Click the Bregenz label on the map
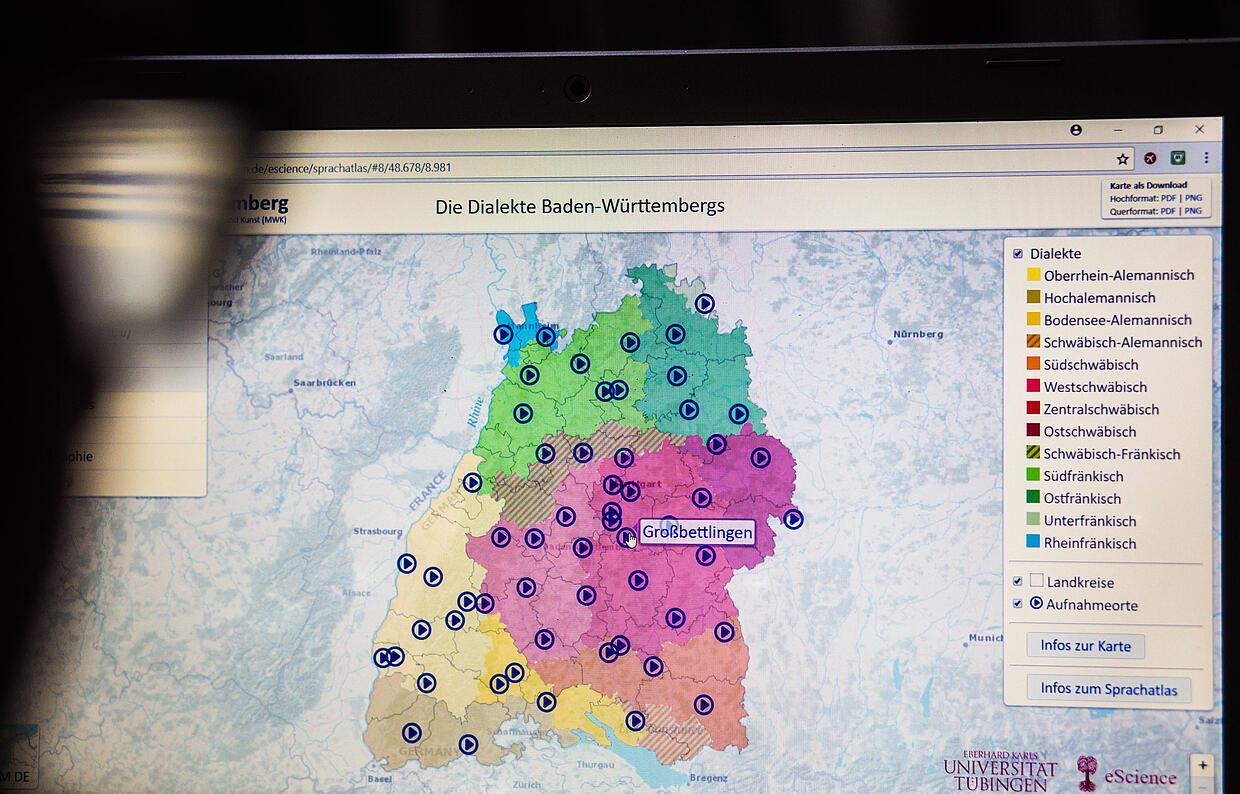The height and width of the screenshot is (794, 1240). (709, 778)
